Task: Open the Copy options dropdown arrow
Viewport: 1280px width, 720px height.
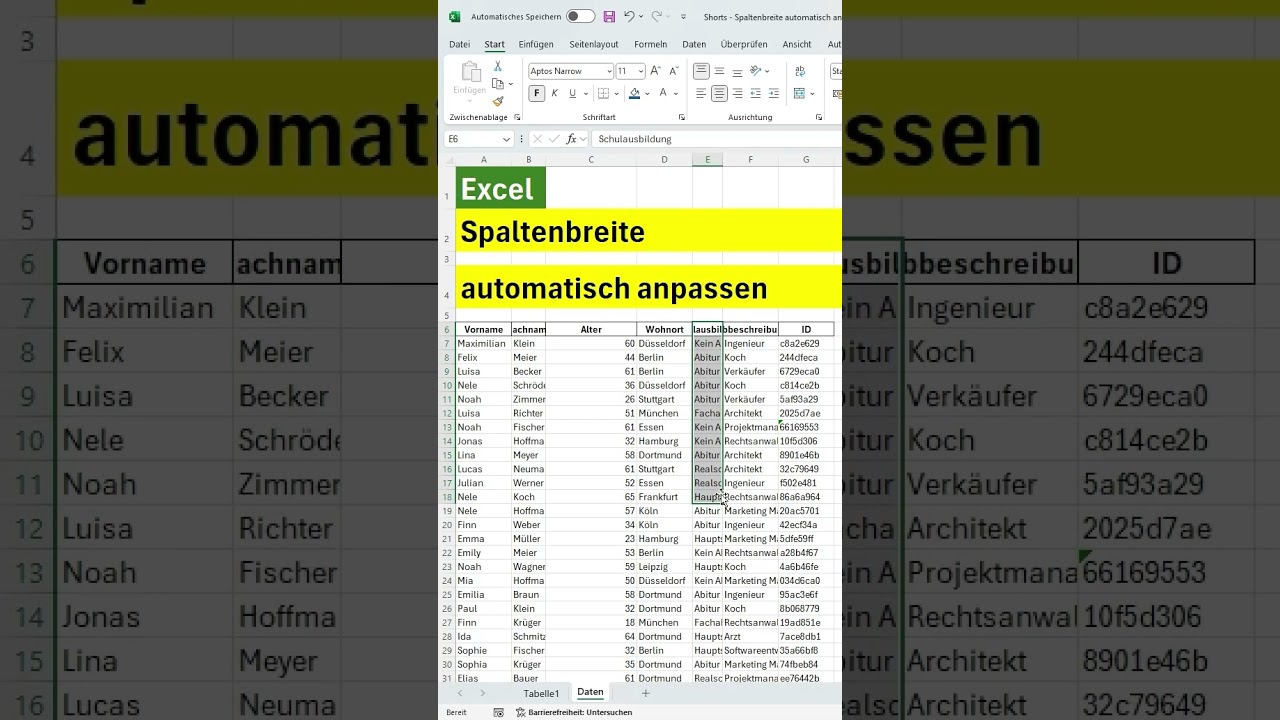Action: coord(511,84)
